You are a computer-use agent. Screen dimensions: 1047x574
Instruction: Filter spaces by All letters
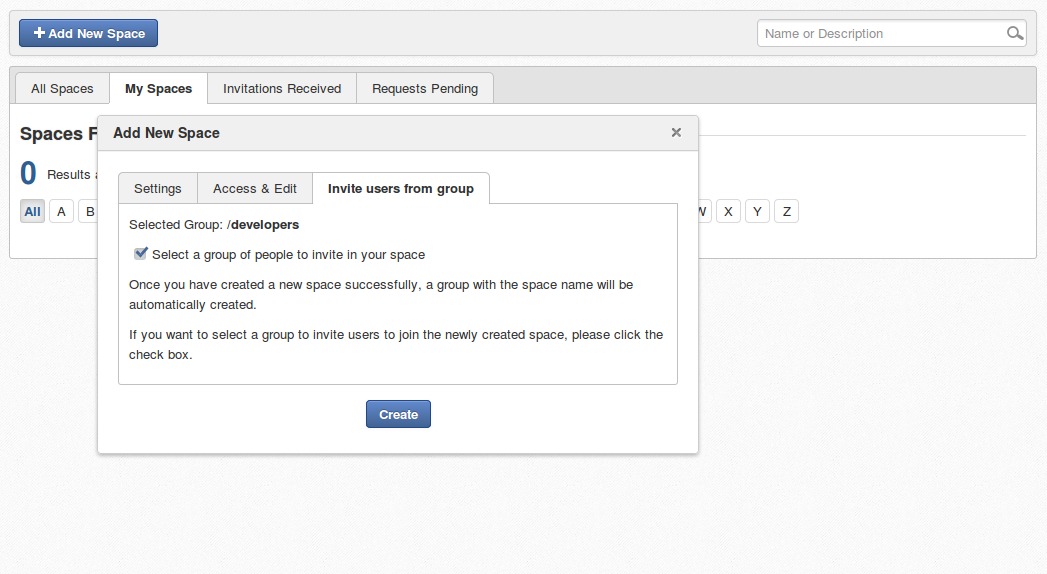pyautogui.click(x=33, y=212)
